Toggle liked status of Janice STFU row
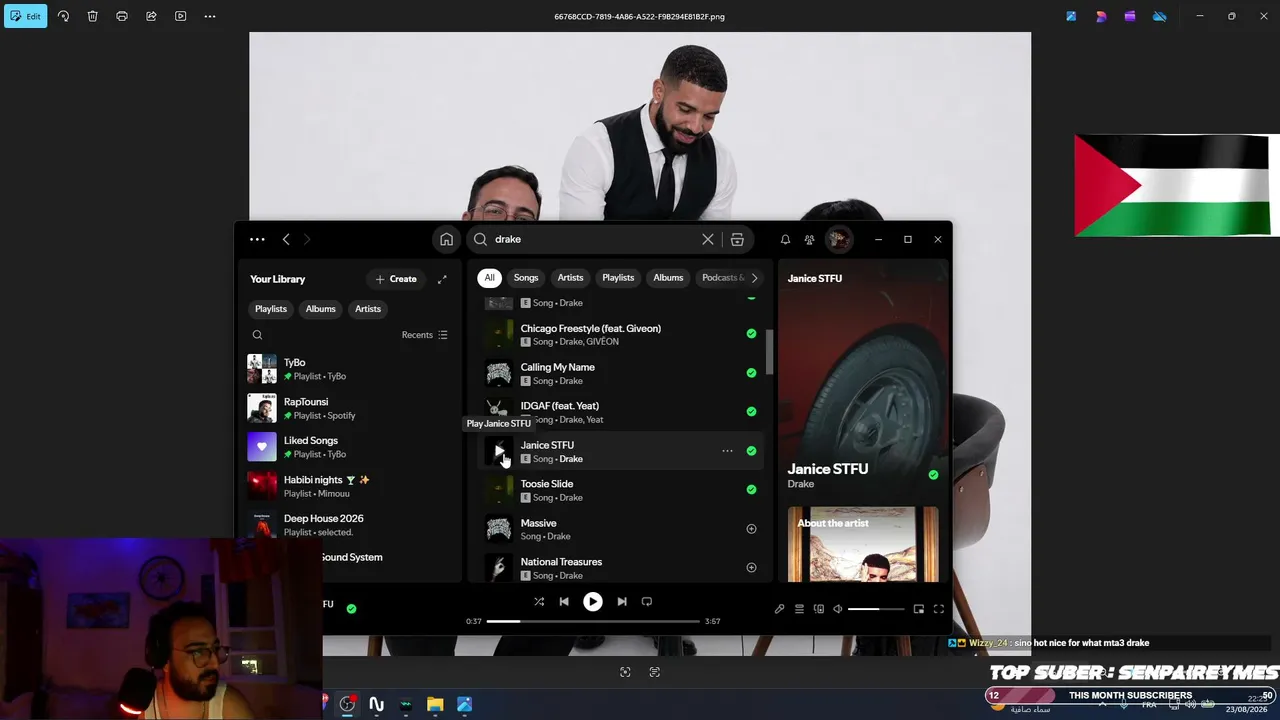 tap(751, 451)
